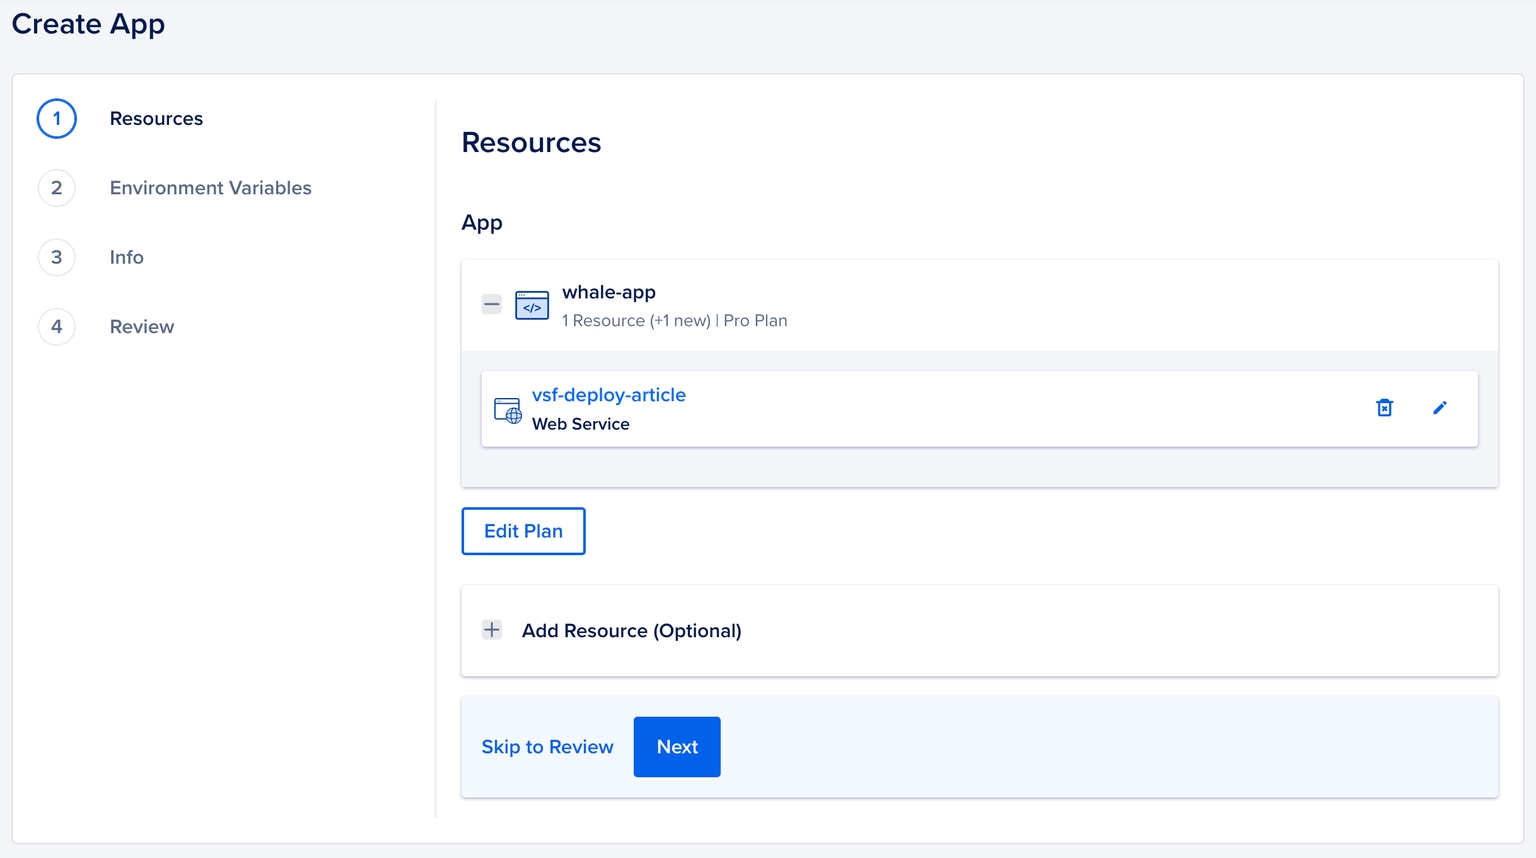
Task: Open the vsf-deploy-article link
Action: [609, 395]
